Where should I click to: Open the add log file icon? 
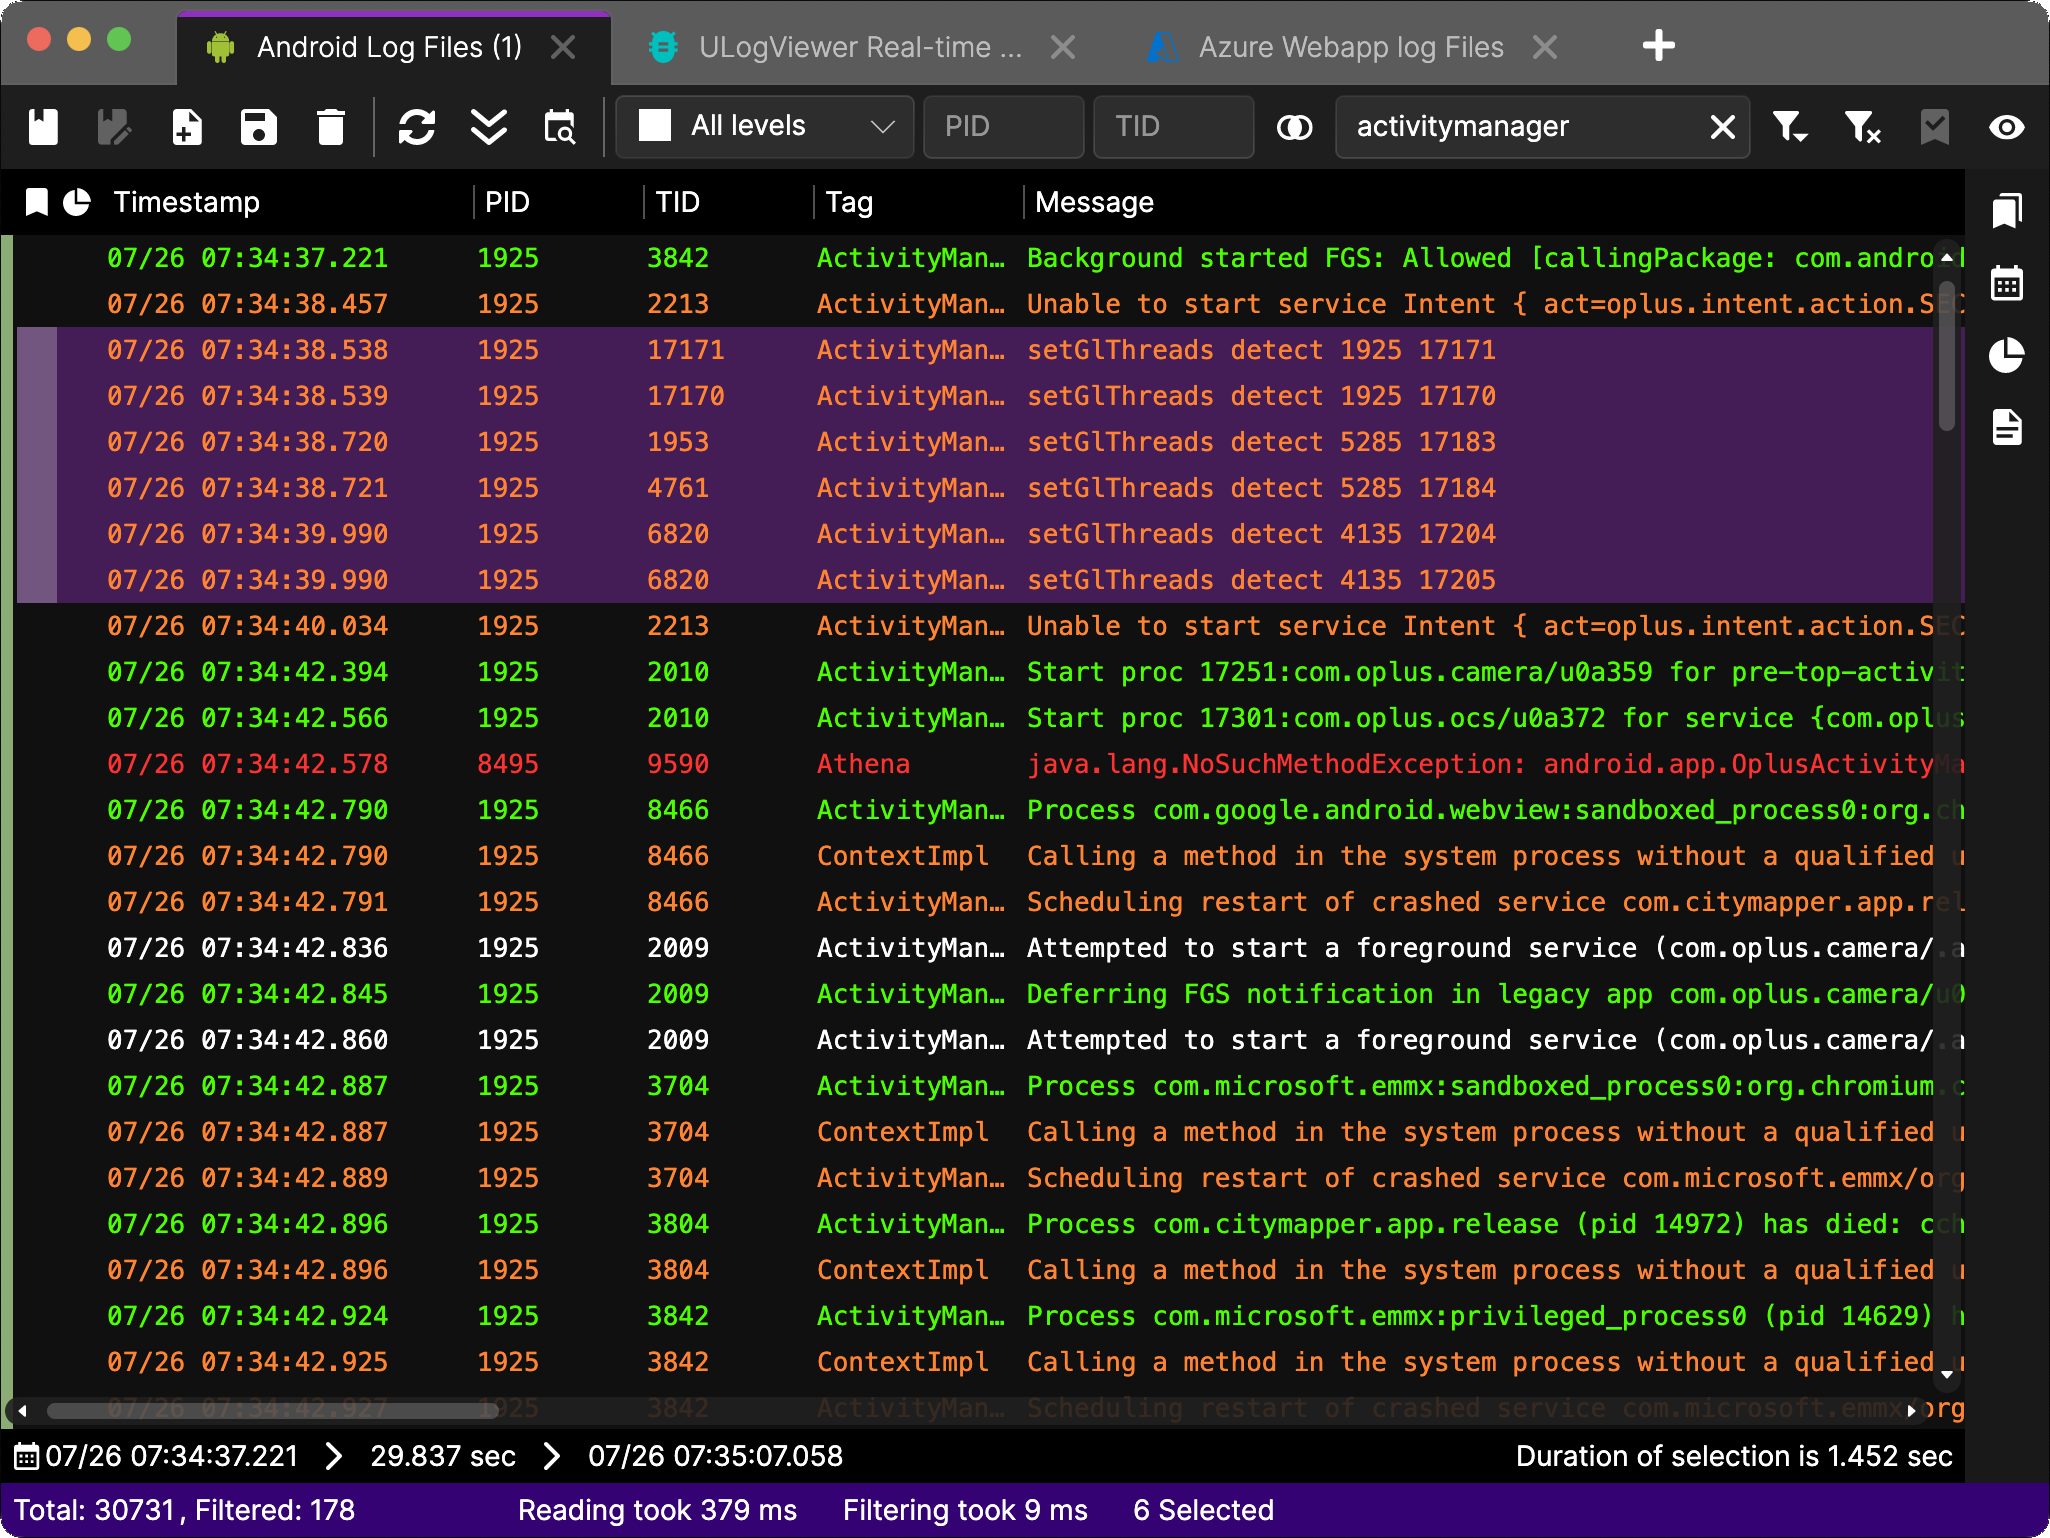[x=187, y=127]
